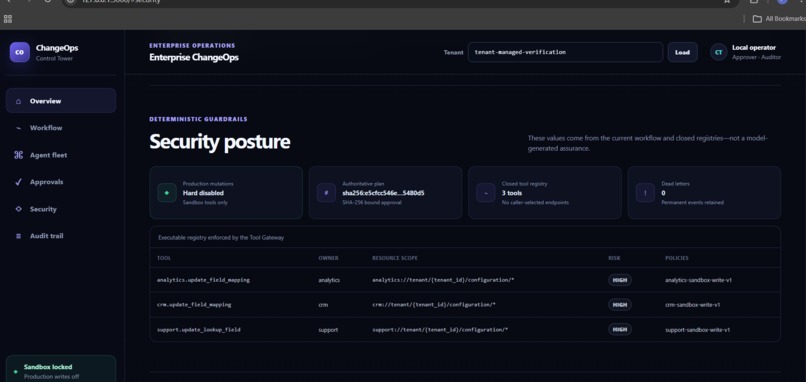Click the ChangeOps CO logo icon

[x=20, y=52]
